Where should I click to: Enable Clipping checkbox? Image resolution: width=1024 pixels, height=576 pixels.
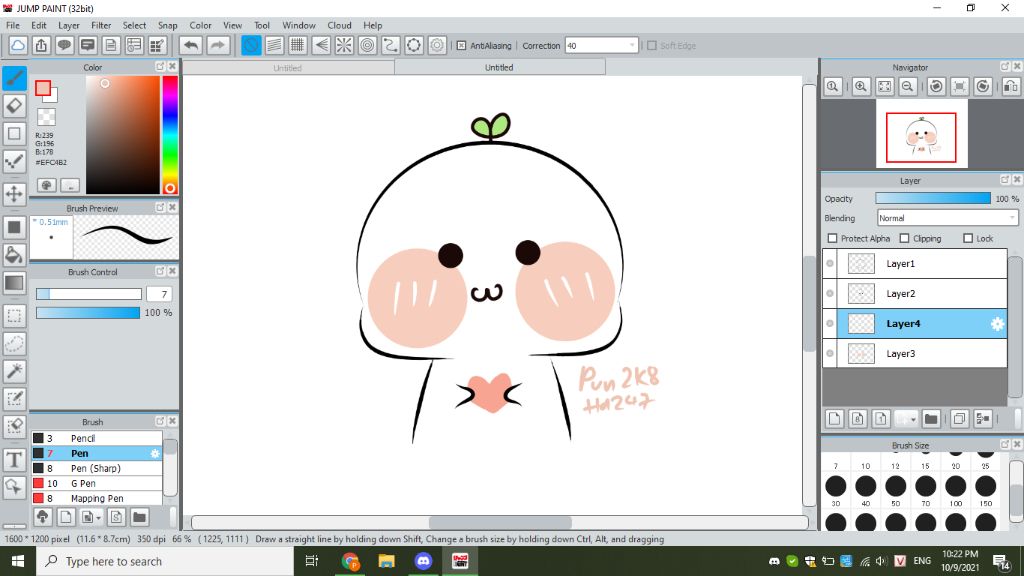point(904,238)
